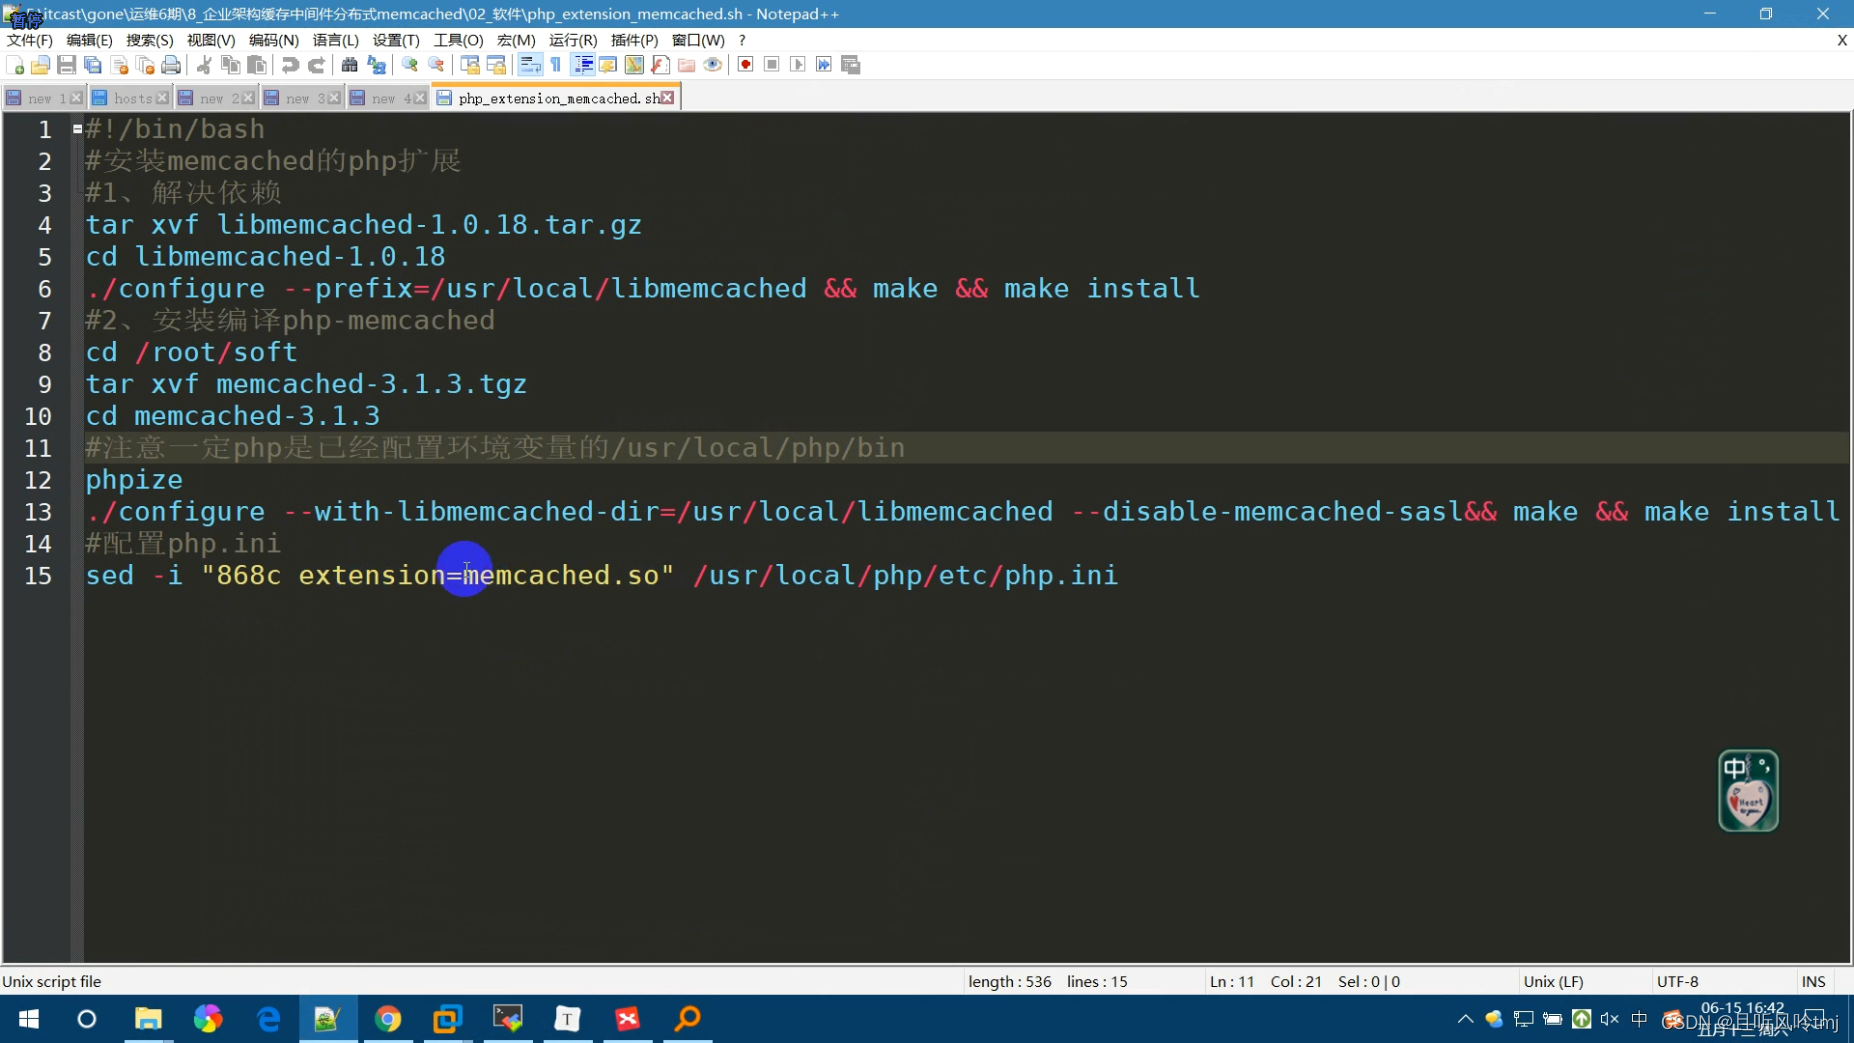Save all open documents
Image resolution: width=1854 pixels, height=1043 pixels.
(x=92, y=64)
